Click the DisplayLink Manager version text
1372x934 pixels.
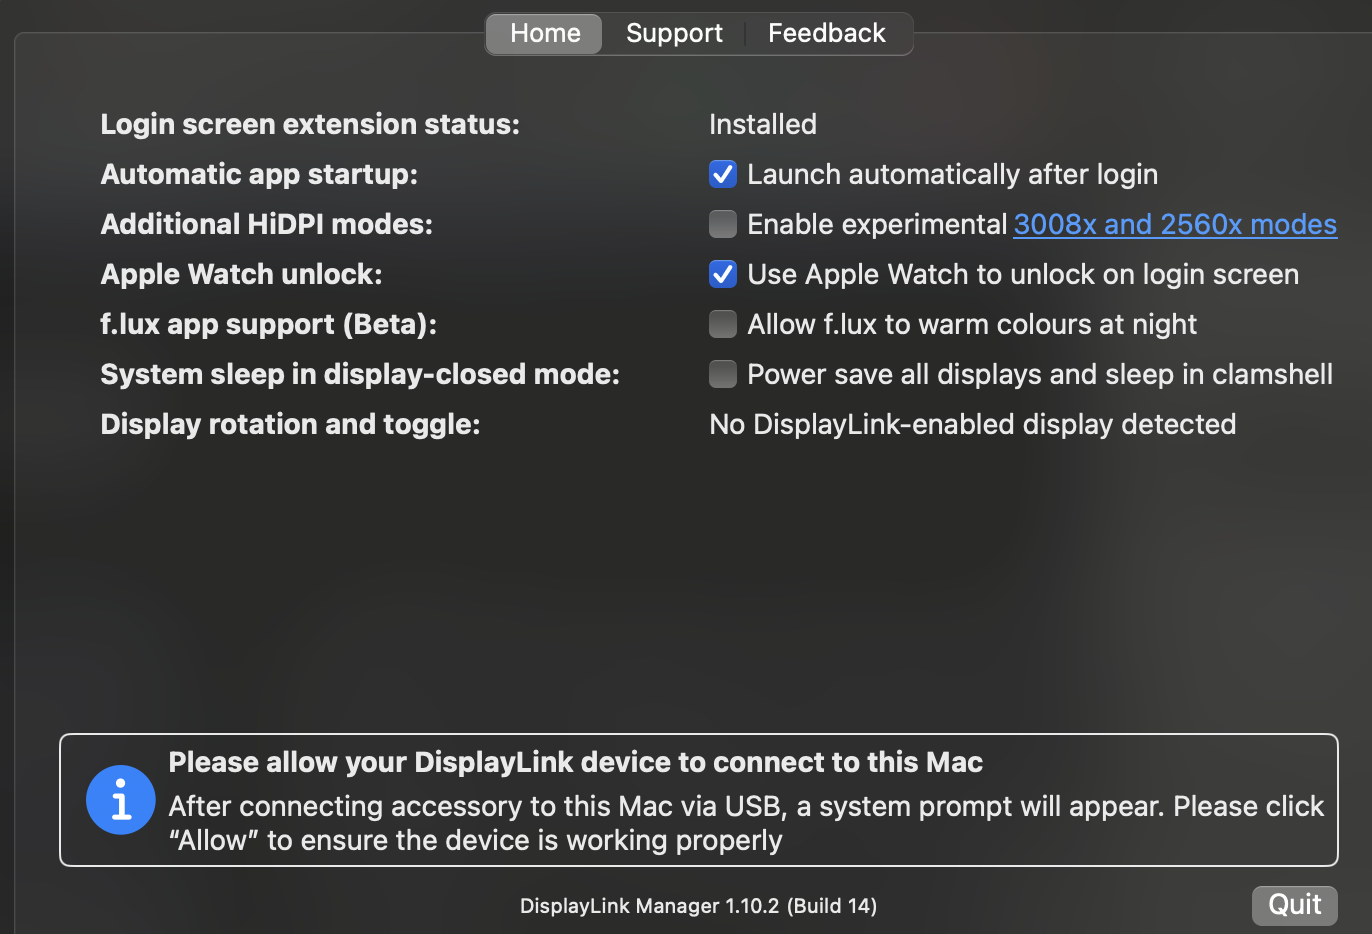point(698,906)
